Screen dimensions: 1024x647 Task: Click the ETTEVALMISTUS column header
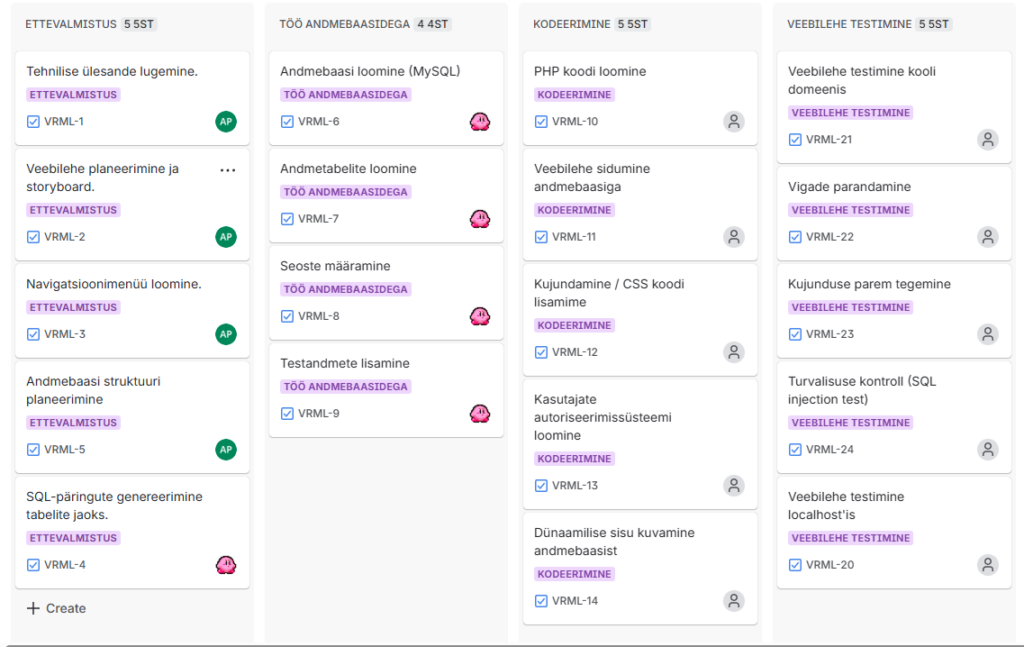click(x=71, y=24)
